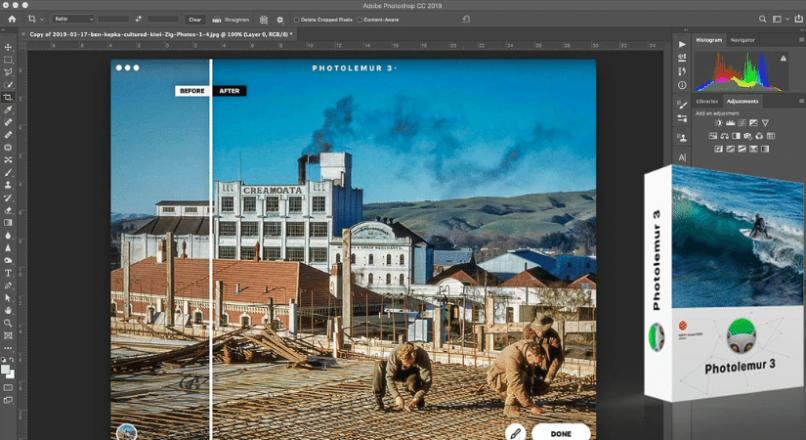806x440 pixels.
Task: Add a Hue/Saturation adjustment
Action: 713,136
